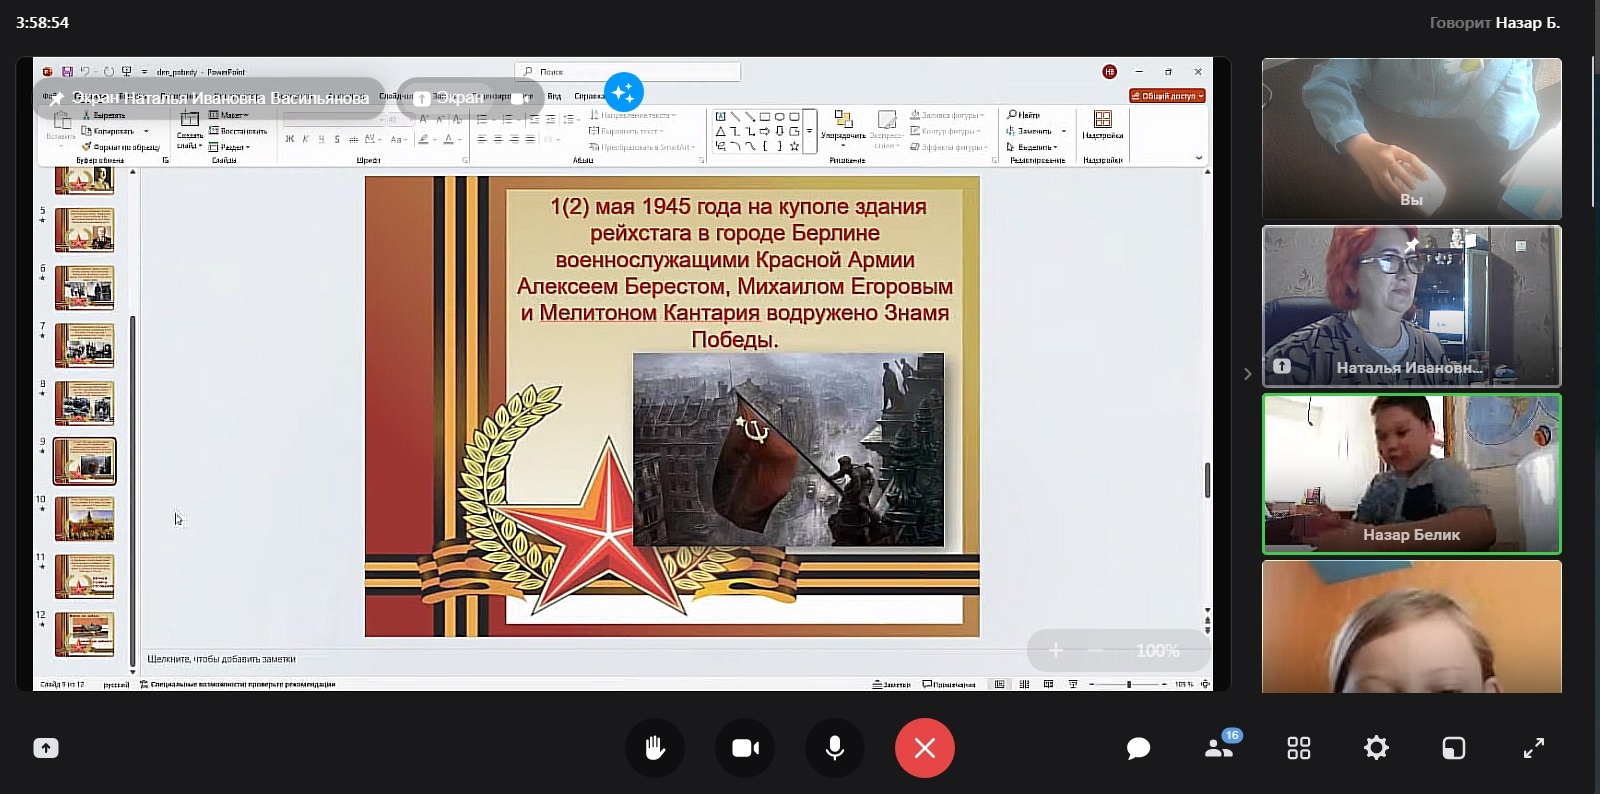This screenshot has width=1600, height=794.
Task: Click "Формат по образцу" format painter
Action: pos(121,147)
